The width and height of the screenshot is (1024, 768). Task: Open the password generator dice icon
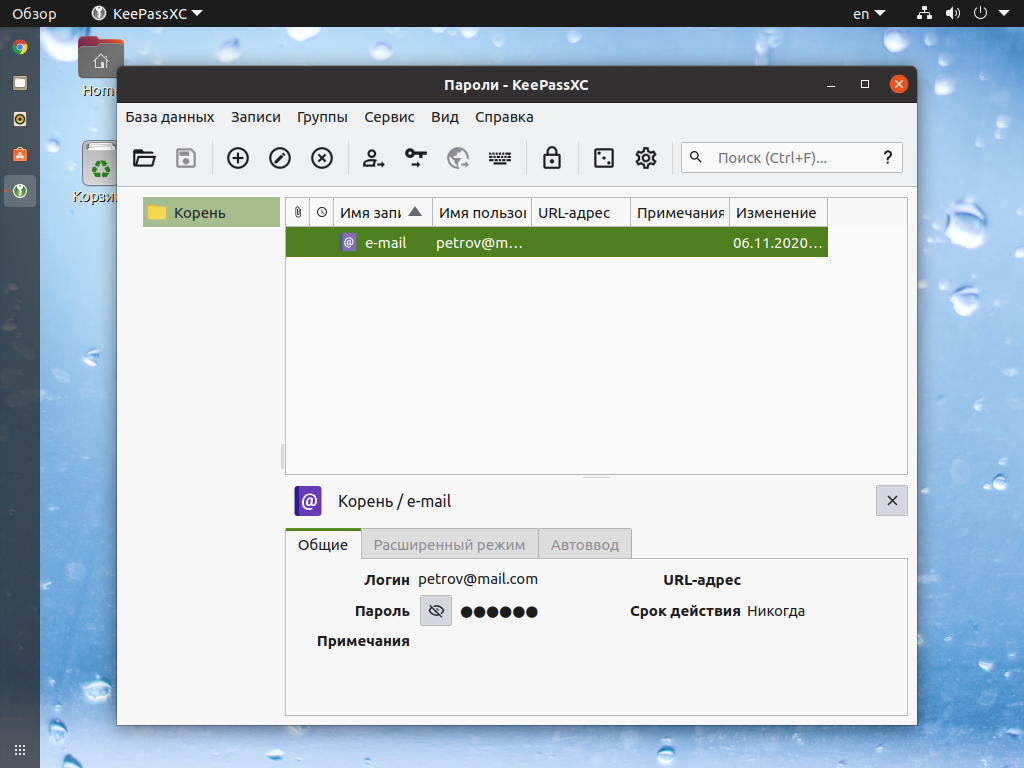pyautogui.click(x=602, y=158)
